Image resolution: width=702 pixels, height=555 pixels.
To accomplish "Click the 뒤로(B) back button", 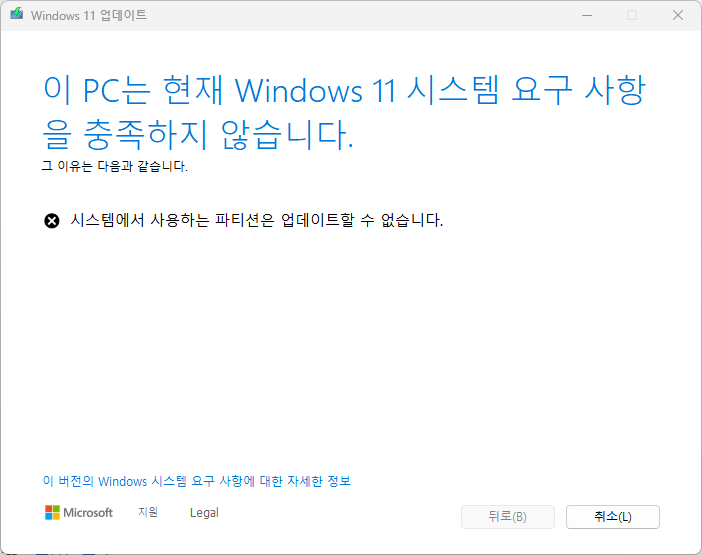I will coord(508,517).
